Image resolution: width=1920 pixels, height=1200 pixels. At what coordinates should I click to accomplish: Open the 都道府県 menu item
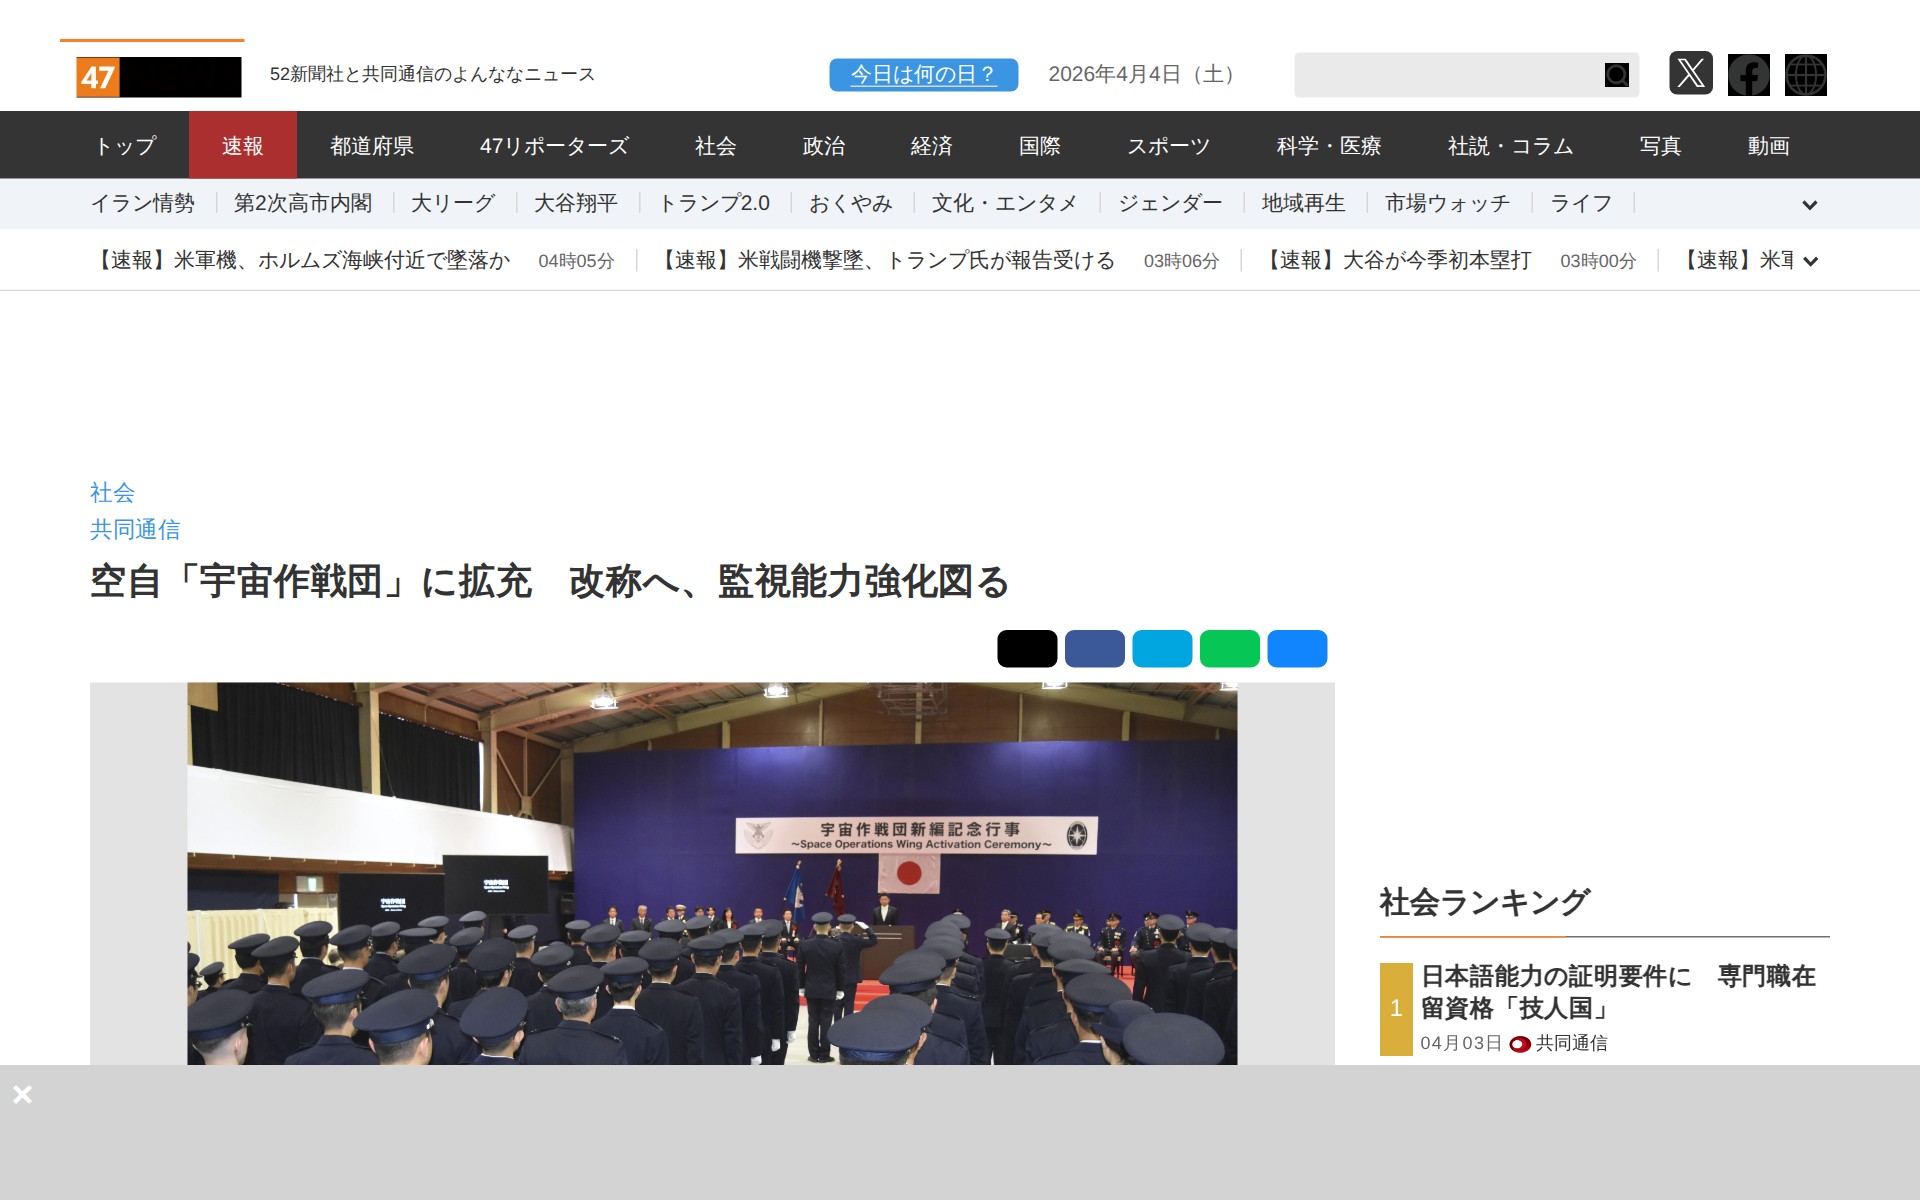click(372, 146)
